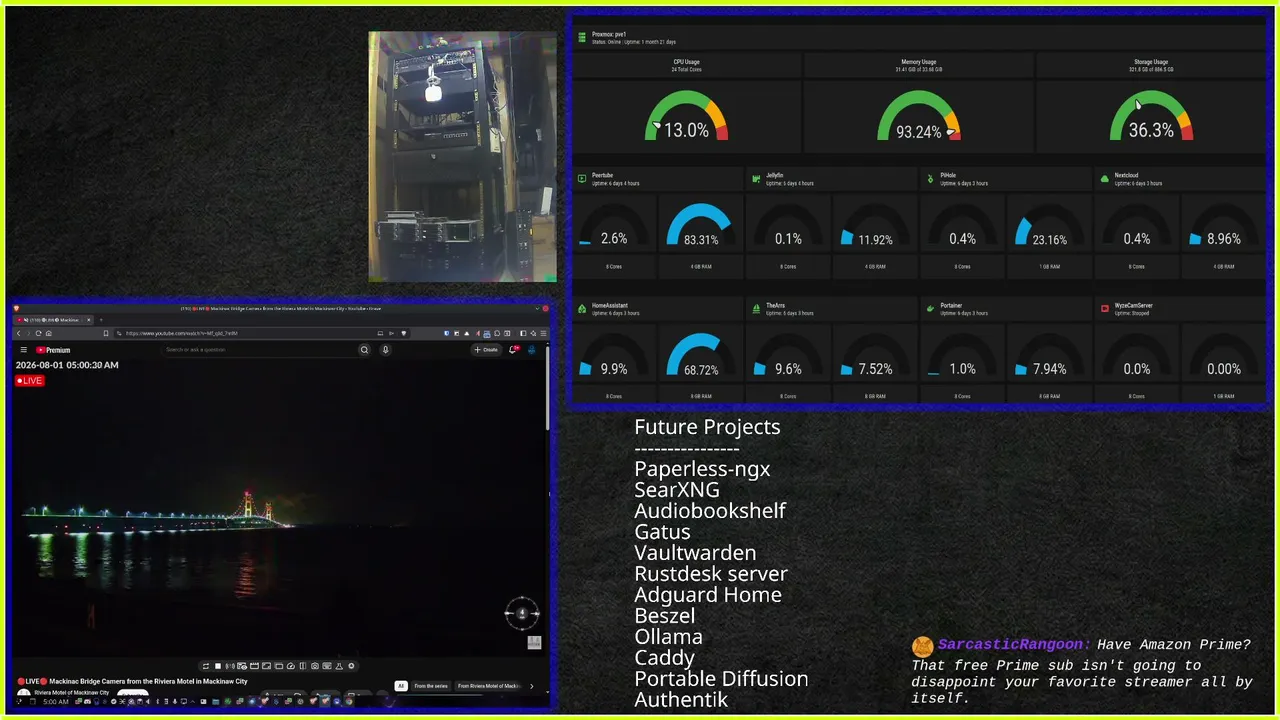The height and width of the screenshot is (720, 1280).
Task: Click the YouTube search magnifier button
Action: click(364, 350)
